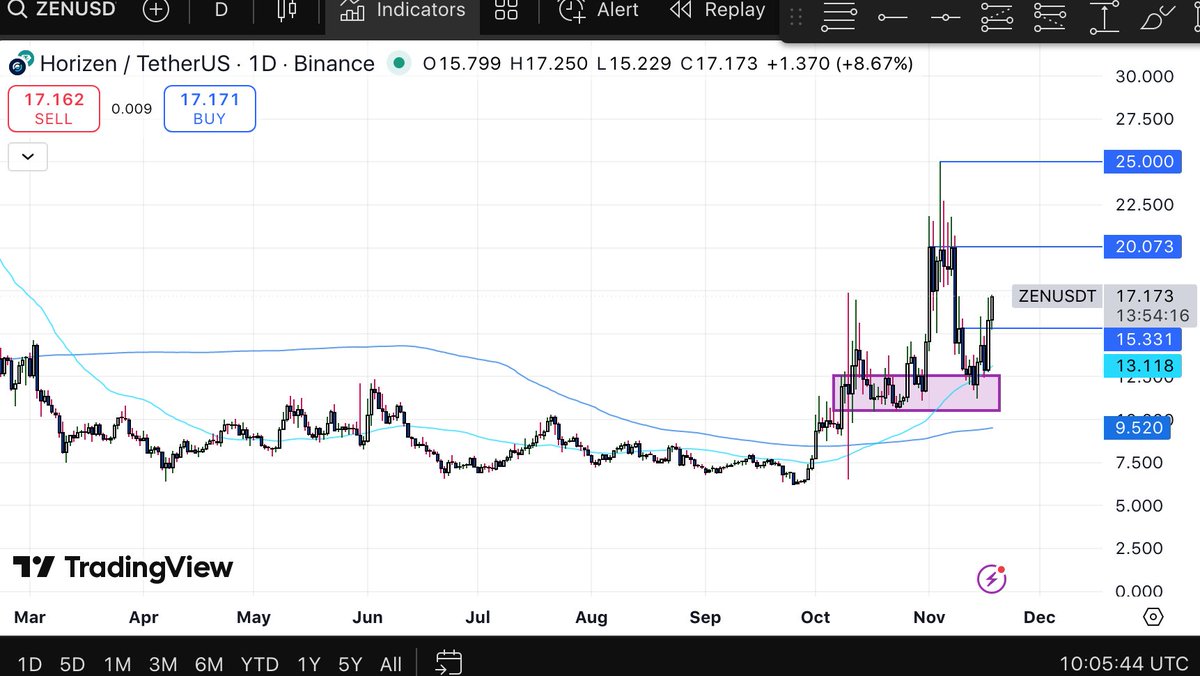Screen dimensions: 1200x676
Task: Select the purple rectangle drawing on chart
Action: click(916, 392)
